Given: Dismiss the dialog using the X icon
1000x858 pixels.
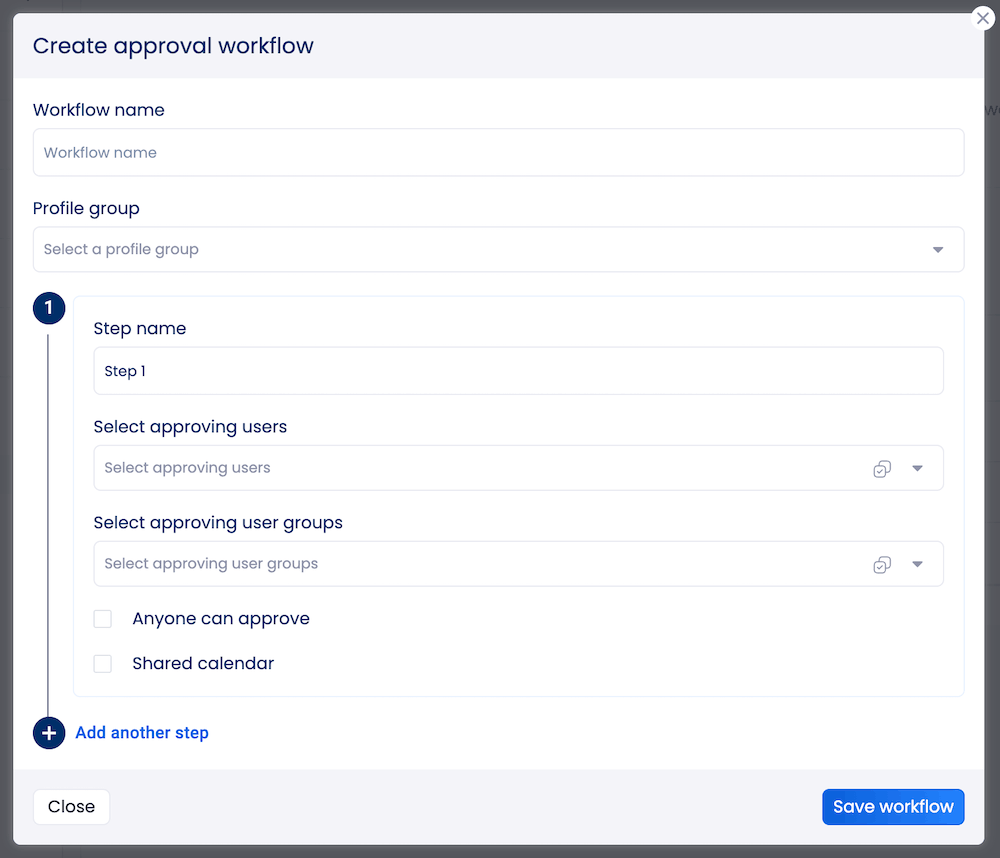Looking at the screenshot, I should (982, 18).
